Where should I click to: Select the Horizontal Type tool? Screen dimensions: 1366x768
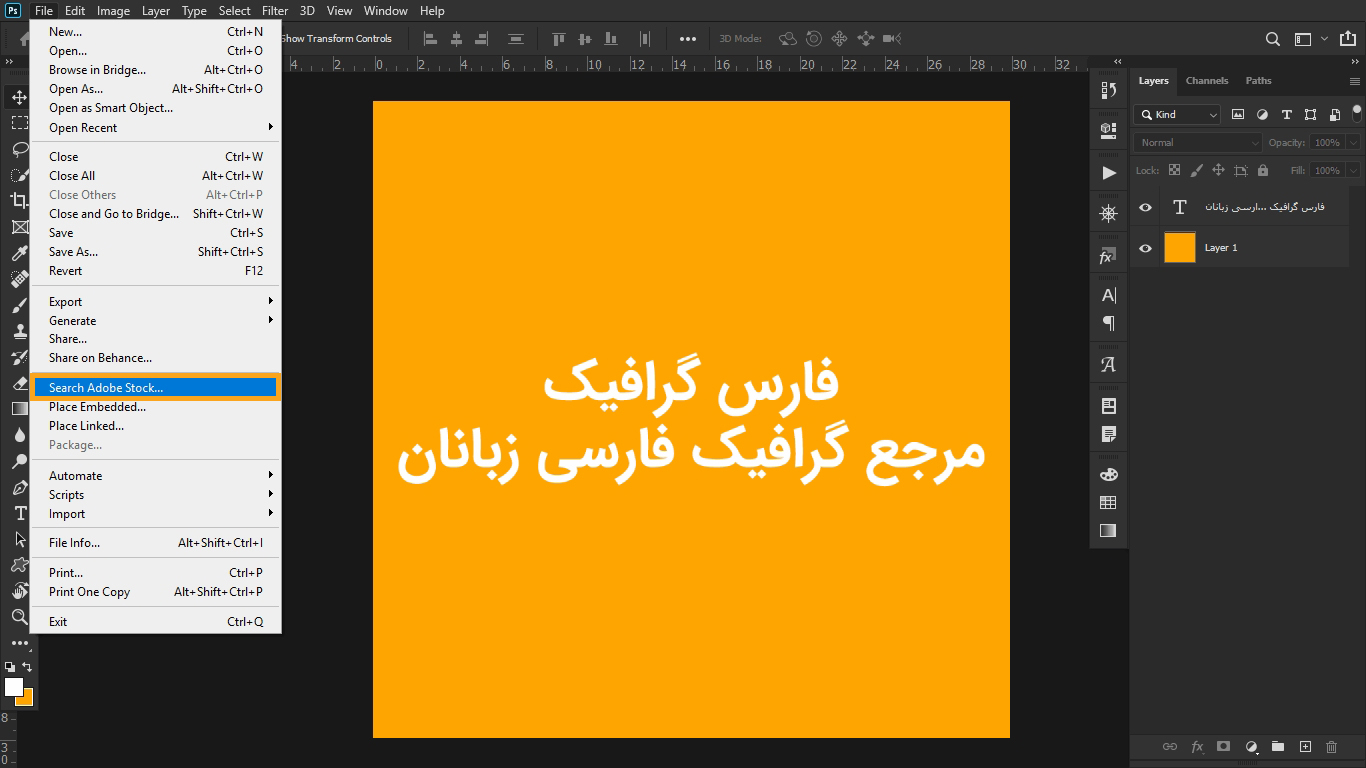click(x=18, y=513)
